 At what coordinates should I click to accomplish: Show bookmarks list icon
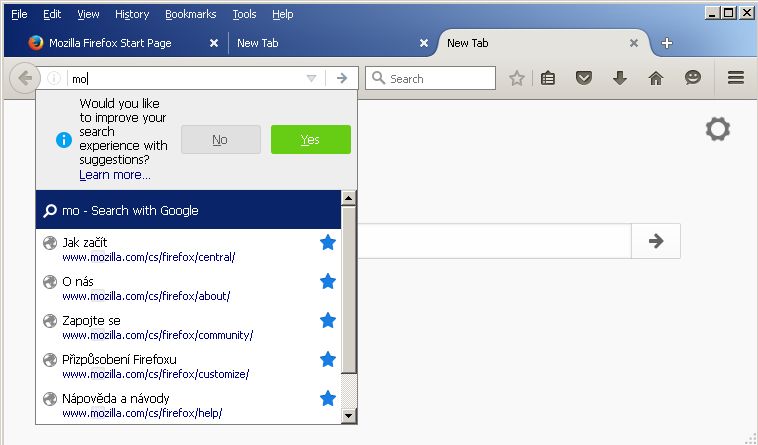547,78
